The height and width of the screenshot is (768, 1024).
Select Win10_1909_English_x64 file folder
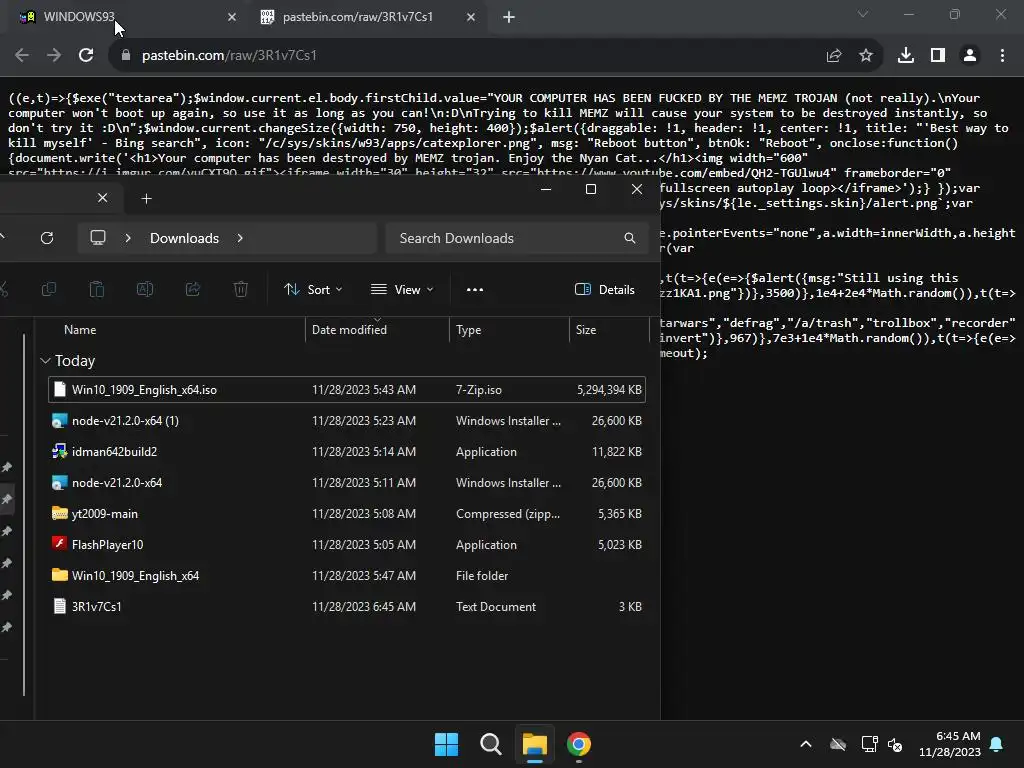tap(347, 575)
